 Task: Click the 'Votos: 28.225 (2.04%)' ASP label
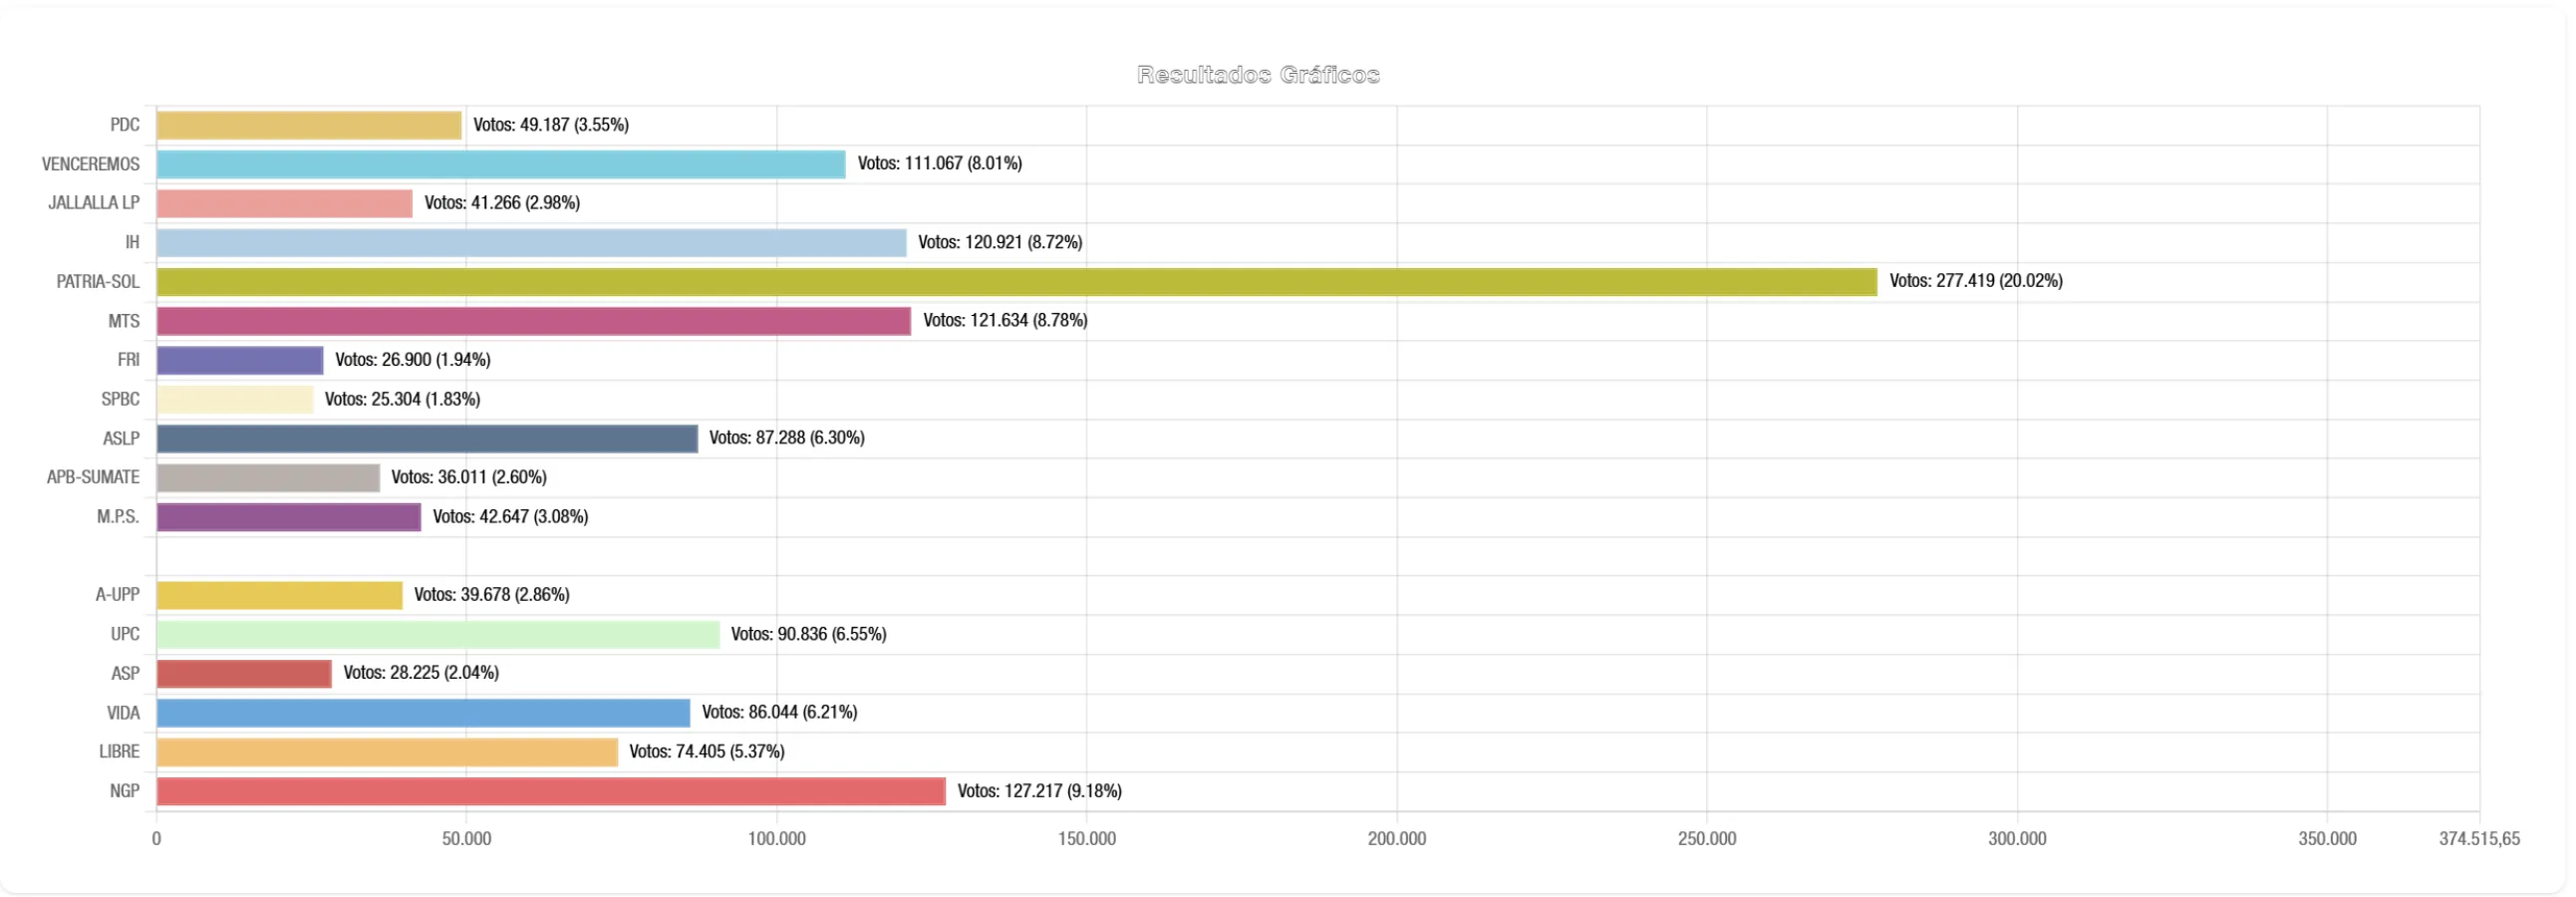pyautogui.click(x=421, y=673)
